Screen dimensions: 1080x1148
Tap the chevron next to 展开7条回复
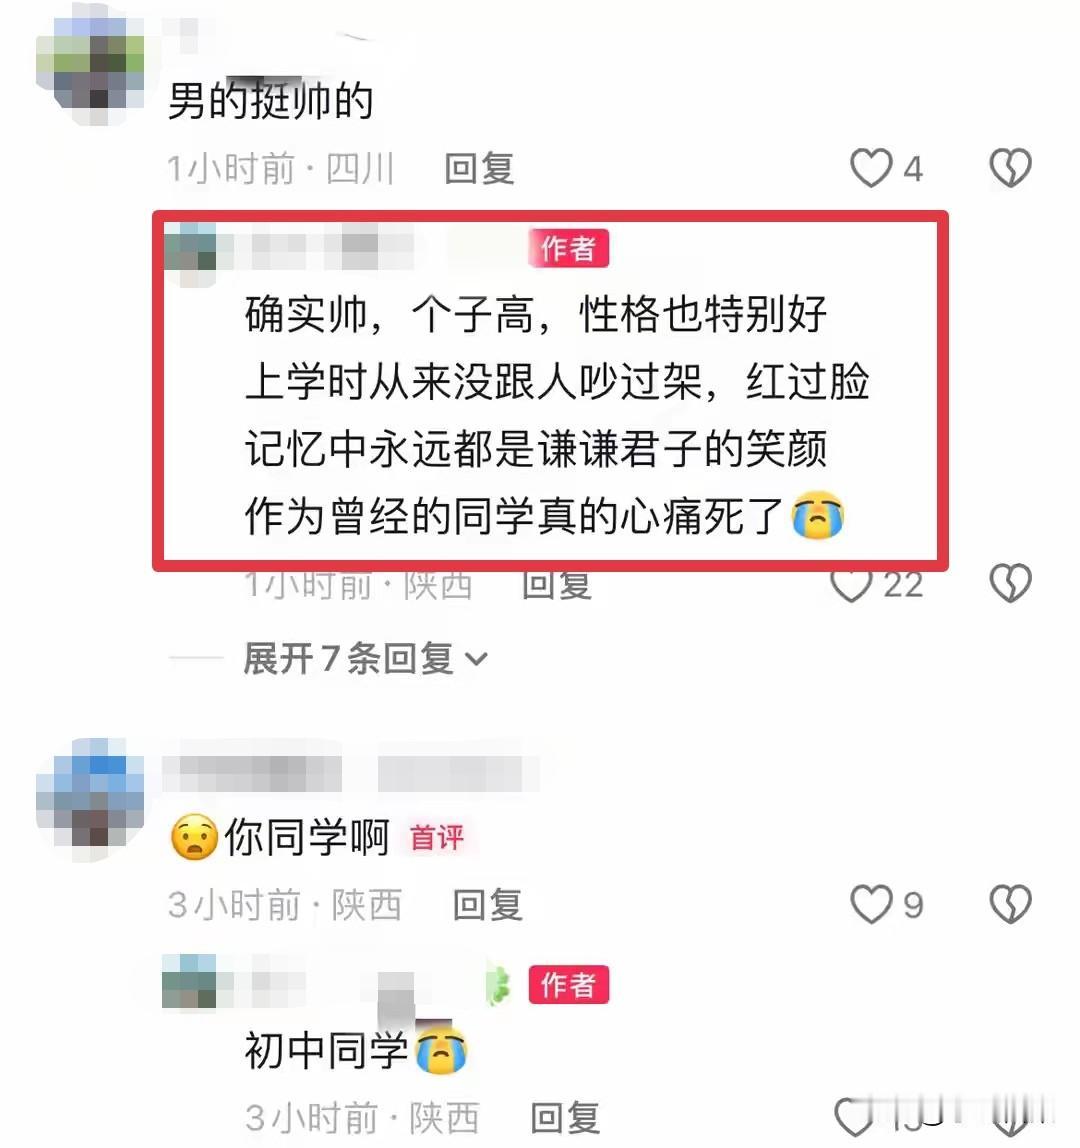coord(476,659)
